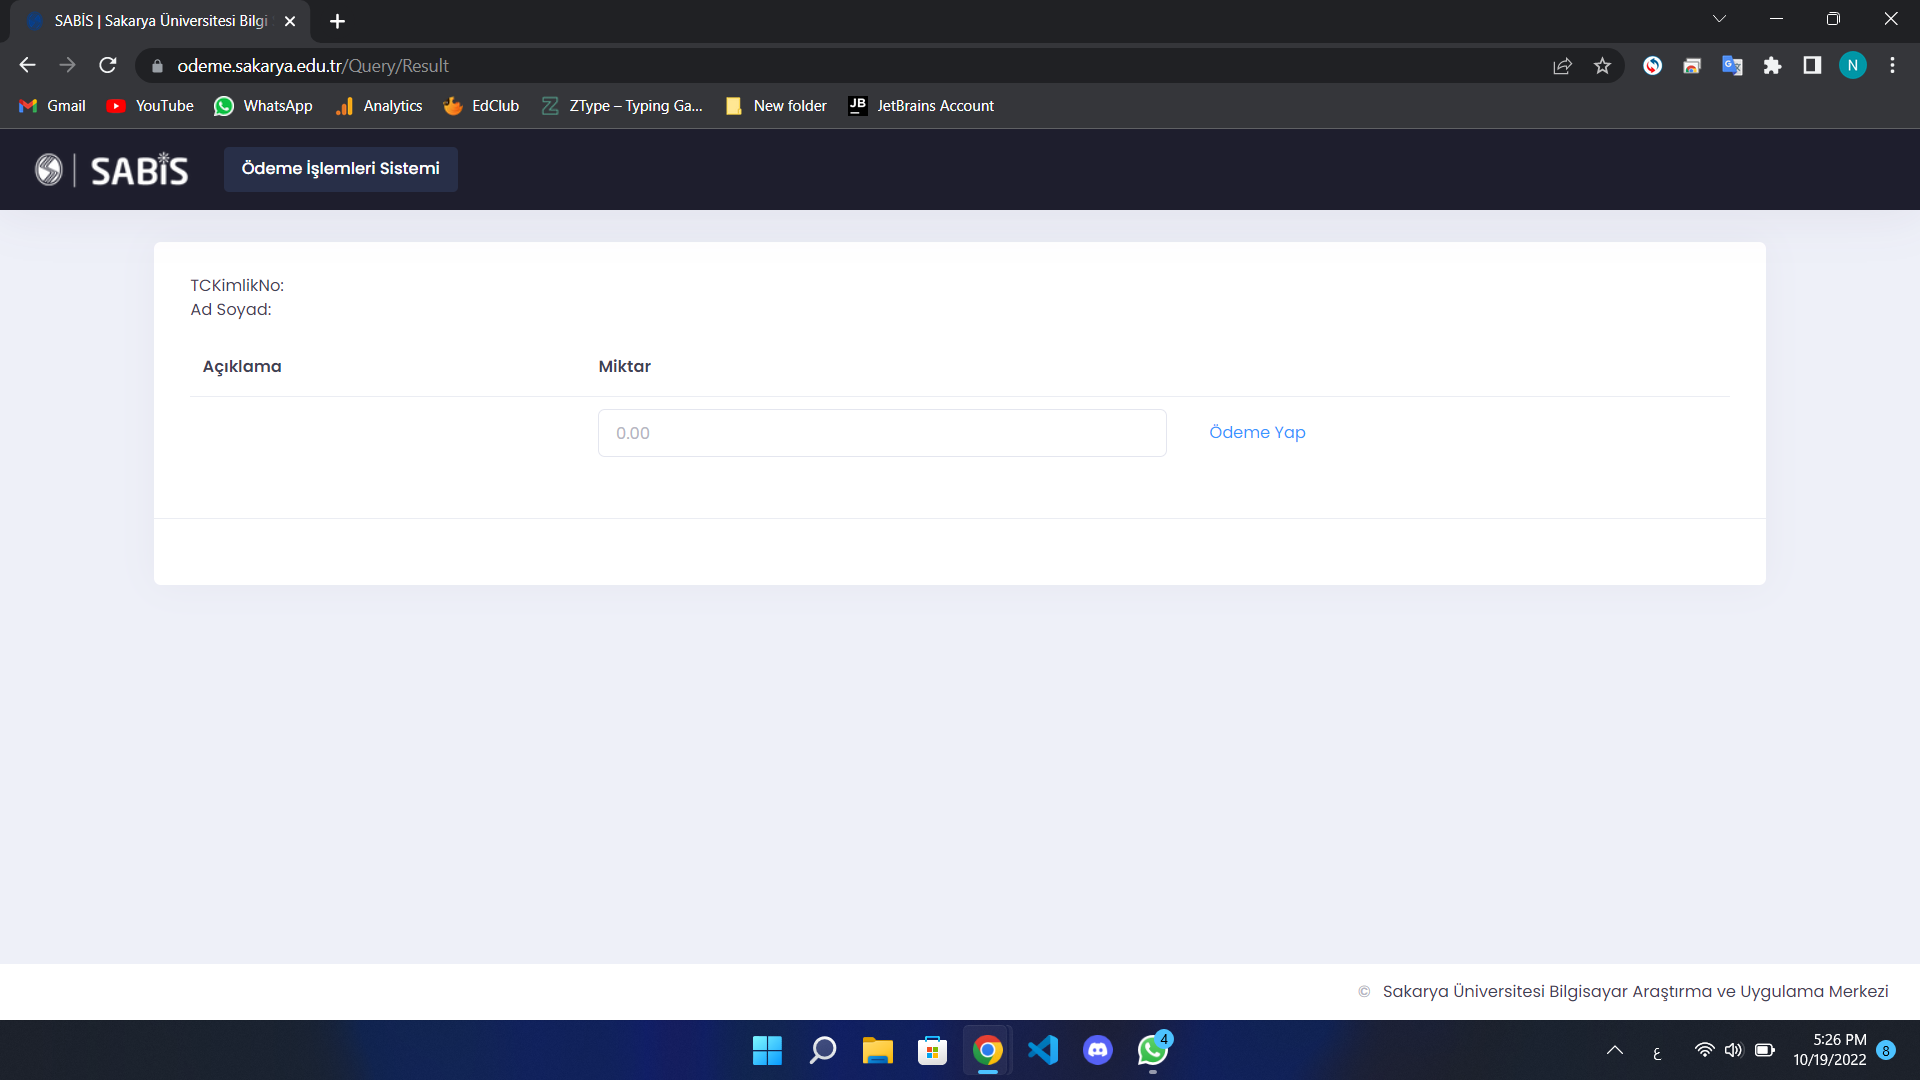Open Ödeme İşlemleri Sistemi button
Screen dimensions: 1920x1080
(x=340, y=169)
